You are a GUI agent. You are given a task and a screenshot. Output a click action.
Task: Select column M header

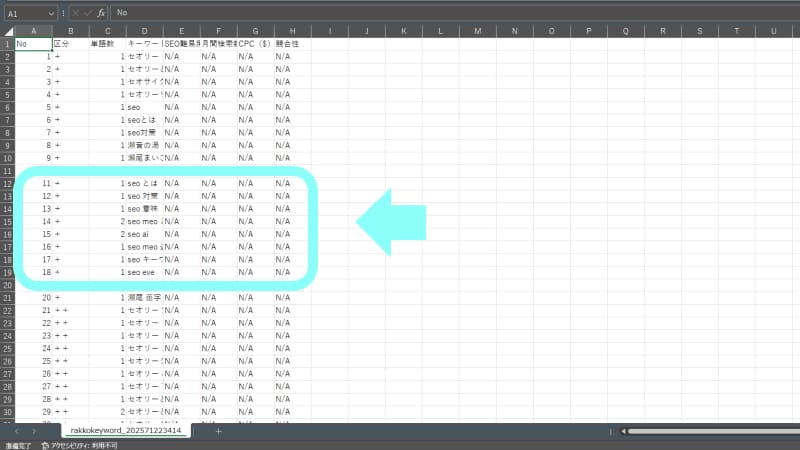click(478, 31)
